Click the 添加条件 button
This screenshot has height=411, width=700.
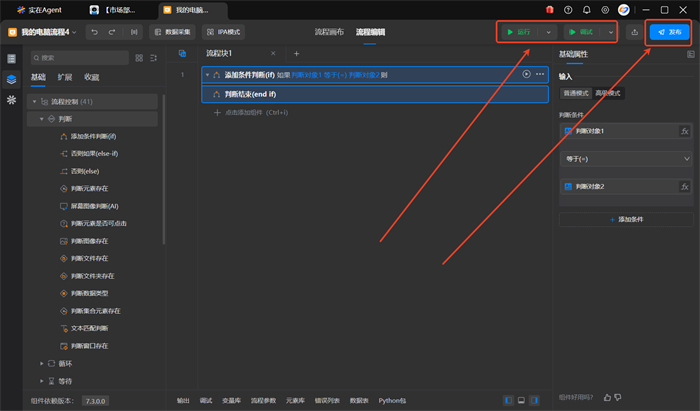[625, 219]
